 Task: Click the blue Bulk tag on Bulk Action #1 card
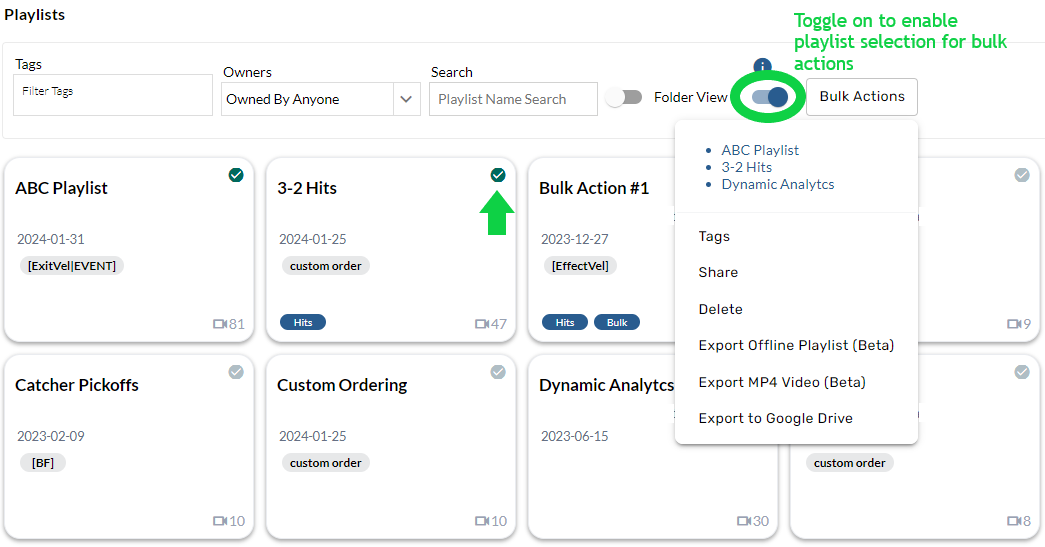click(617, 322)
